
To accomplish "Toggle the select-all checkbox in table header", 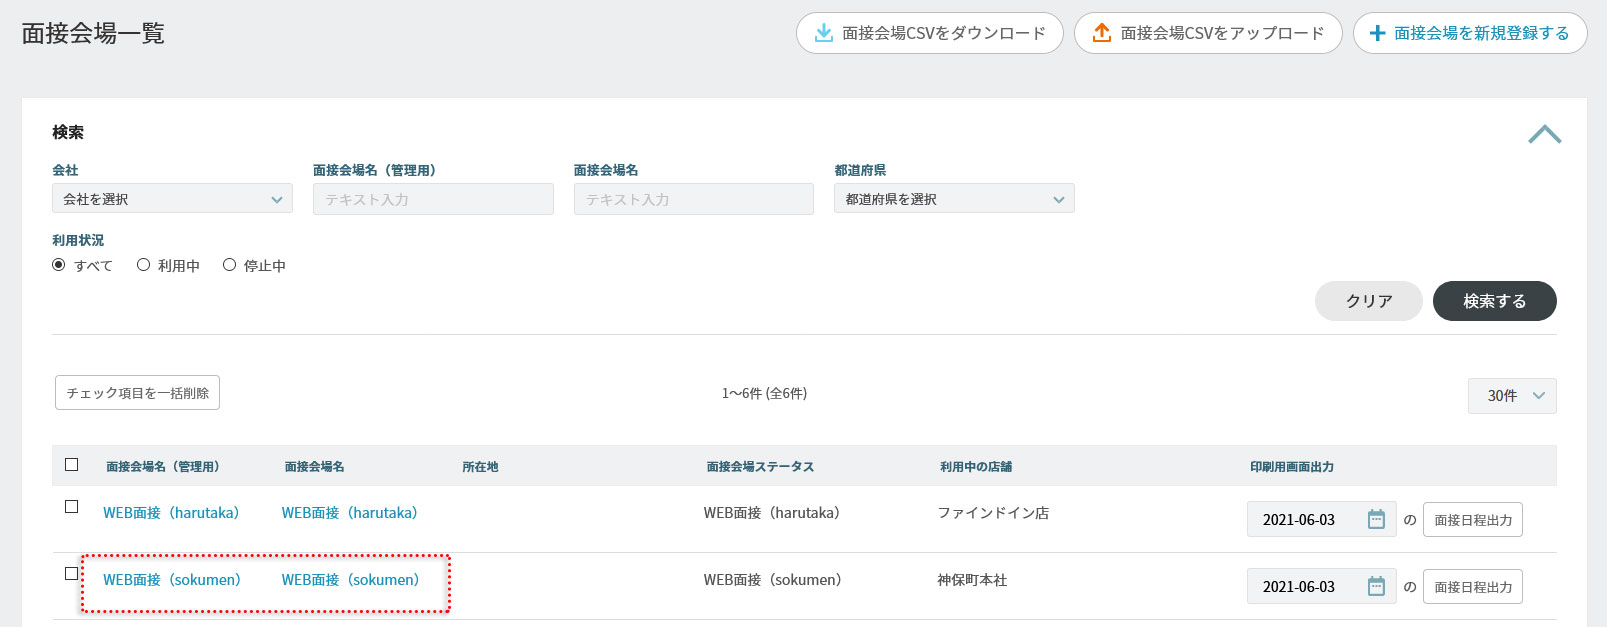I will pyautogui.click(x=71, y=464).
